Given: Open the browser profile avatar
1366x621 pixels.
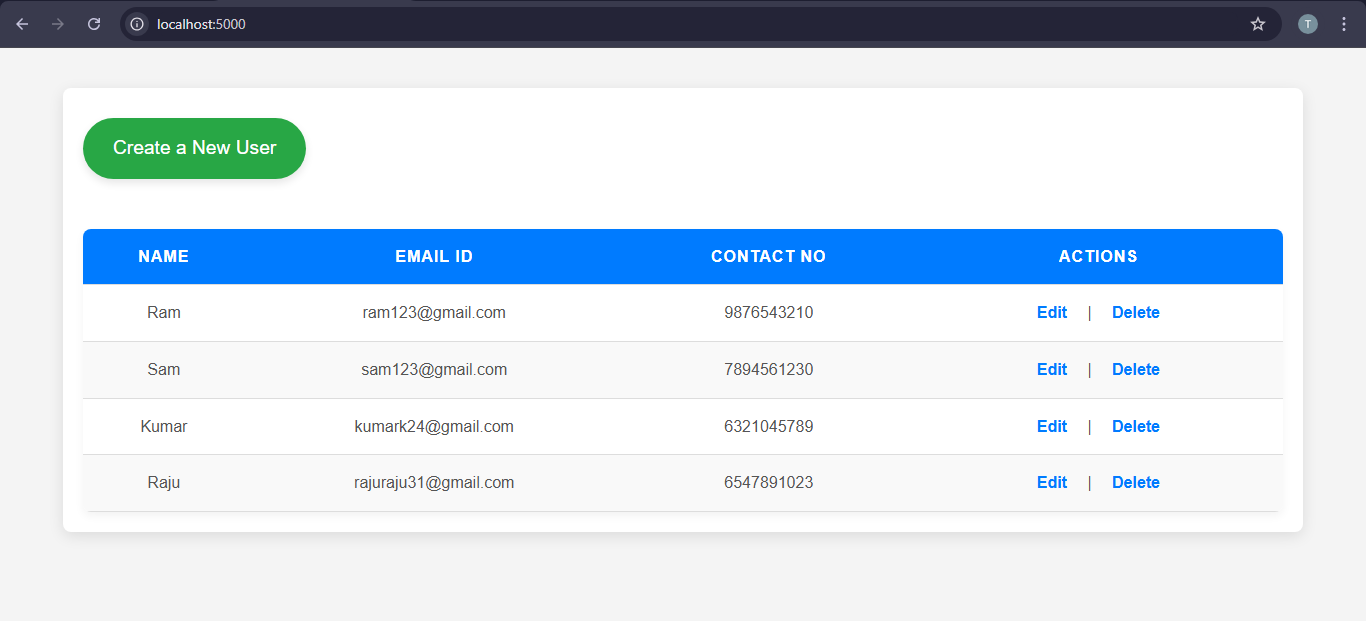Looking at the screenshot, I should tap(1308, 24).
